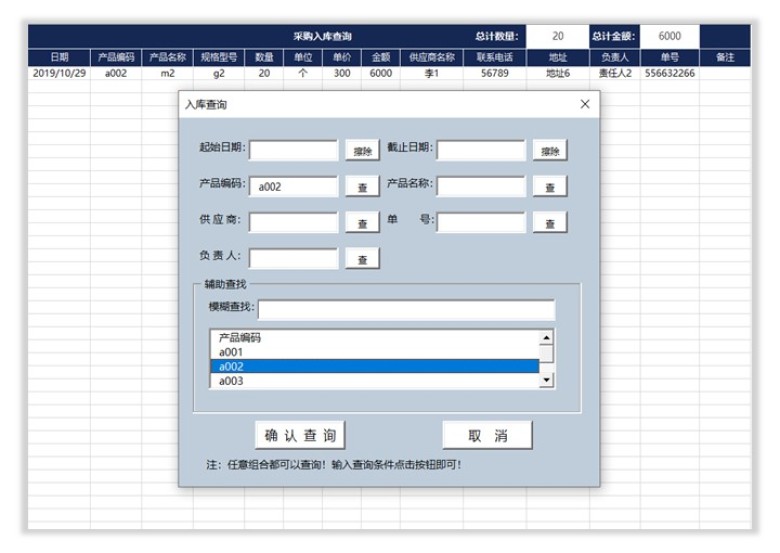Select sheet cell a002 in data row
780x553 pixels.
coord(116,73)
